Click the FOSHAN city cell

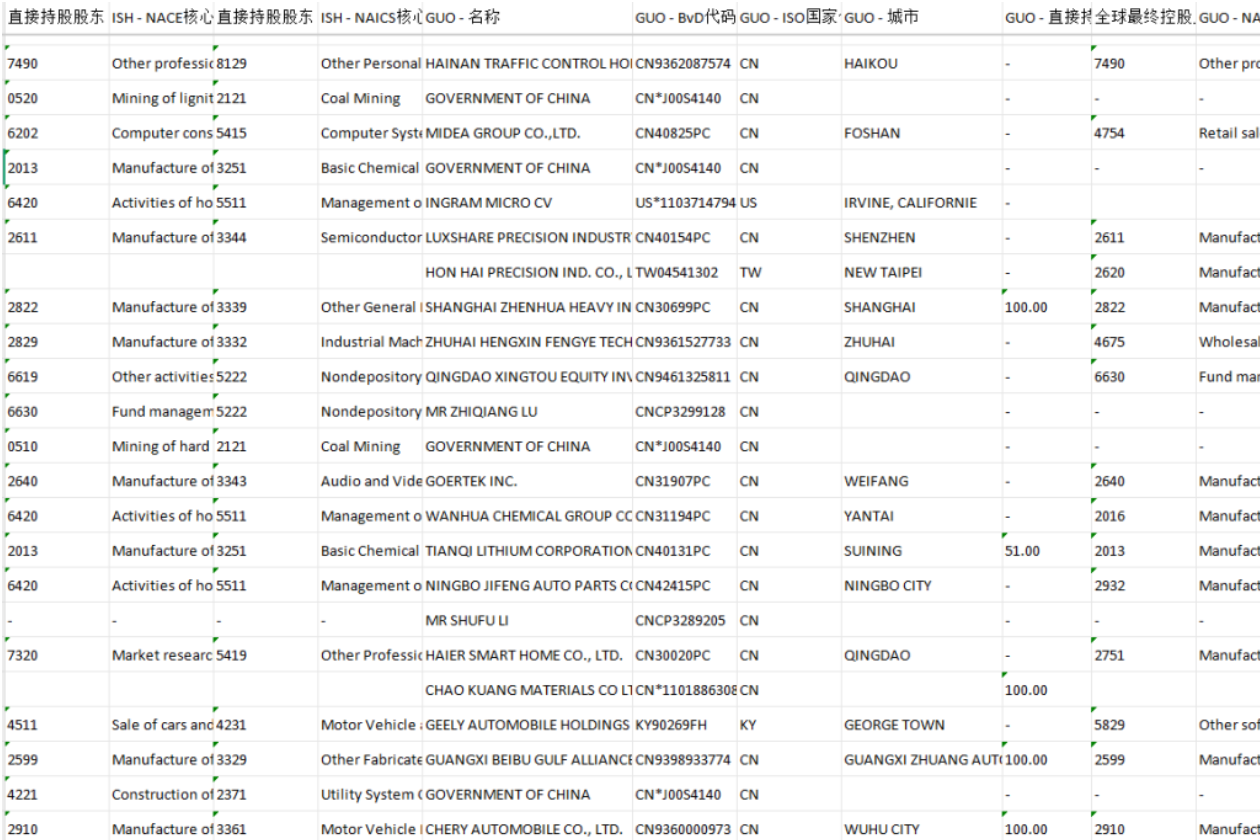(922, 133)
